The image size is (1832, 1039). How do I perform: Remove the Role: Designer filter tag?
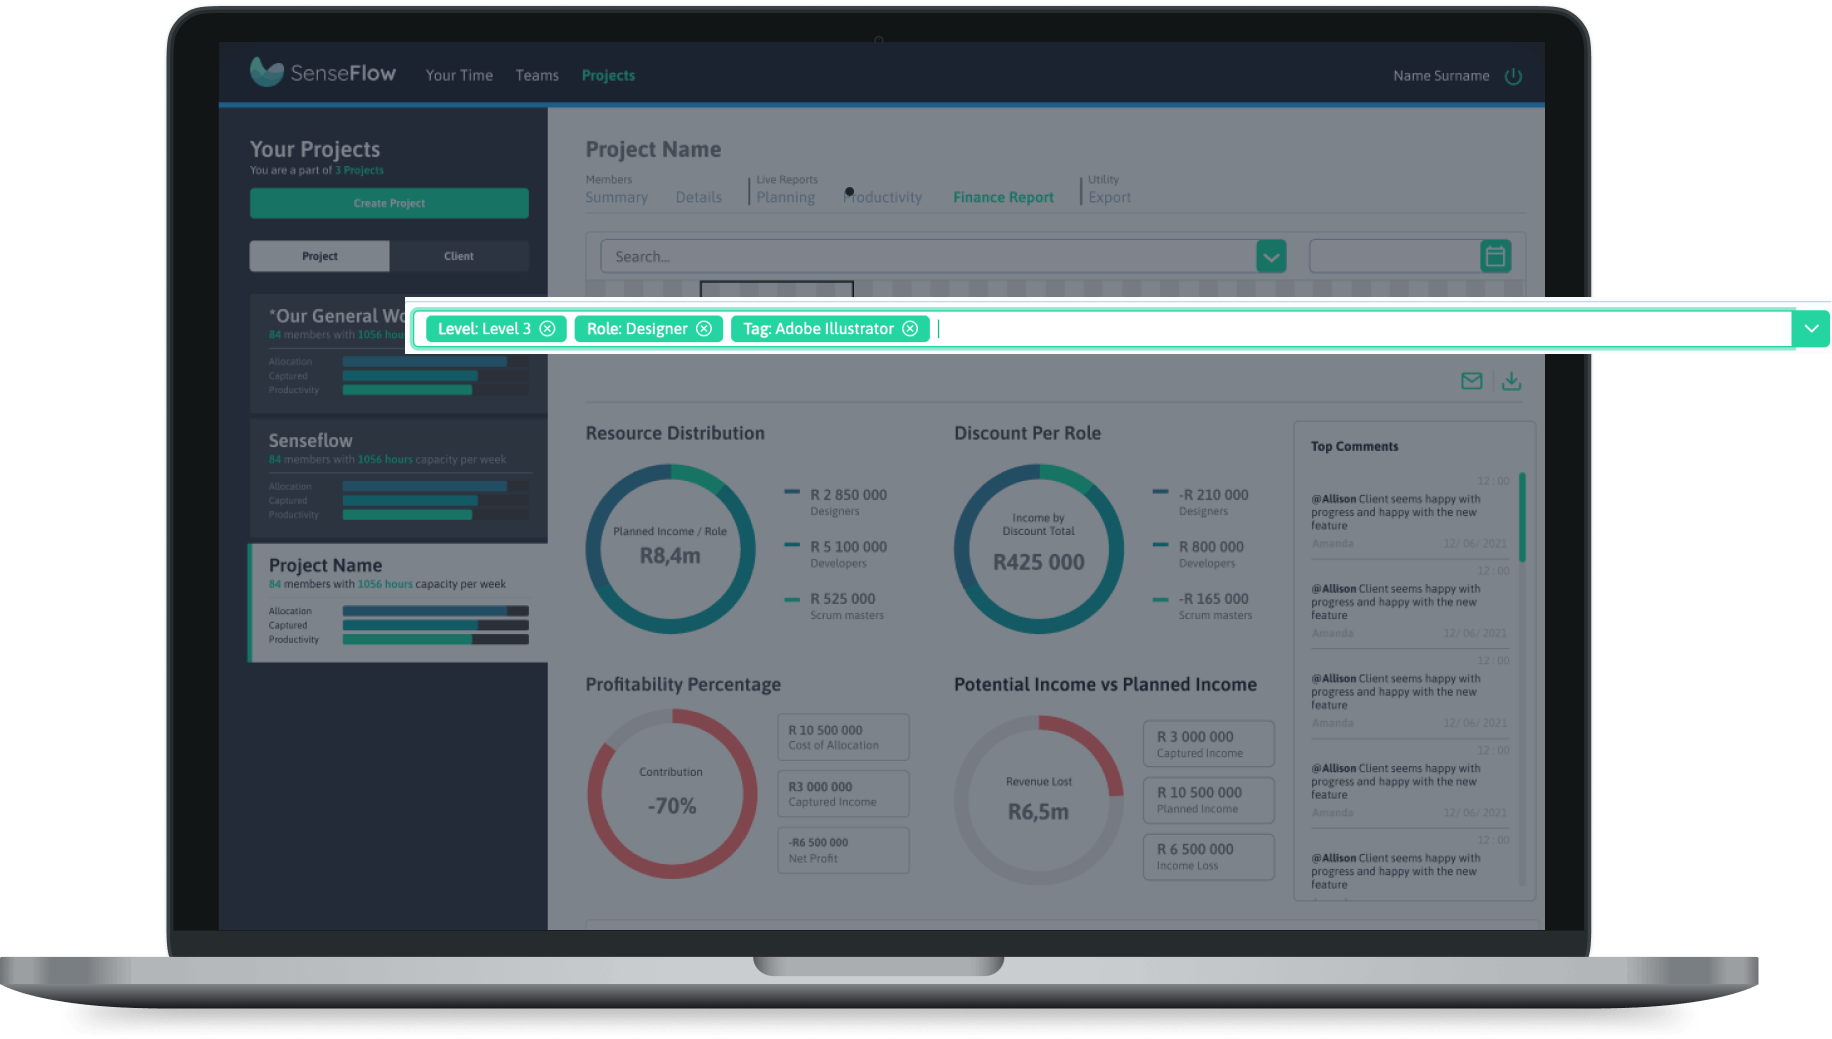[704, 329]
